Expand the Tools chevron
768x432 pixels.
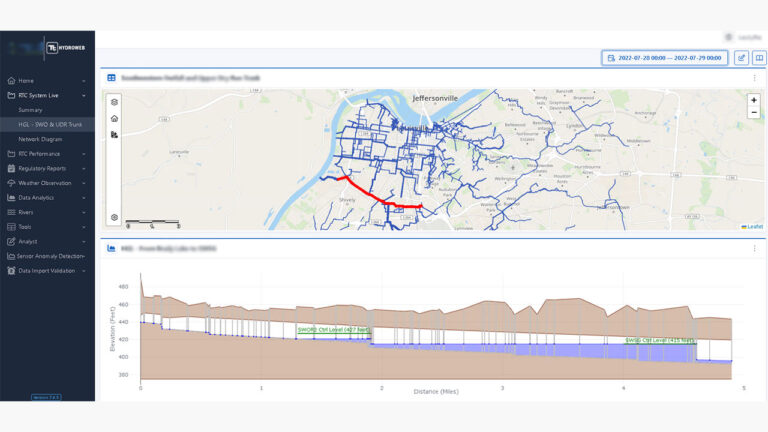[84, 227]
